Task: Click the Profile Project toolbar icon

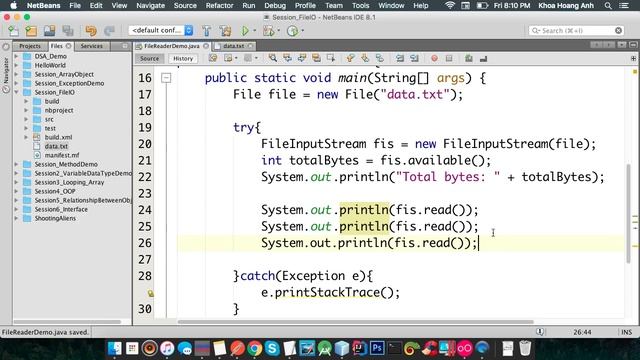Action: 292,31
